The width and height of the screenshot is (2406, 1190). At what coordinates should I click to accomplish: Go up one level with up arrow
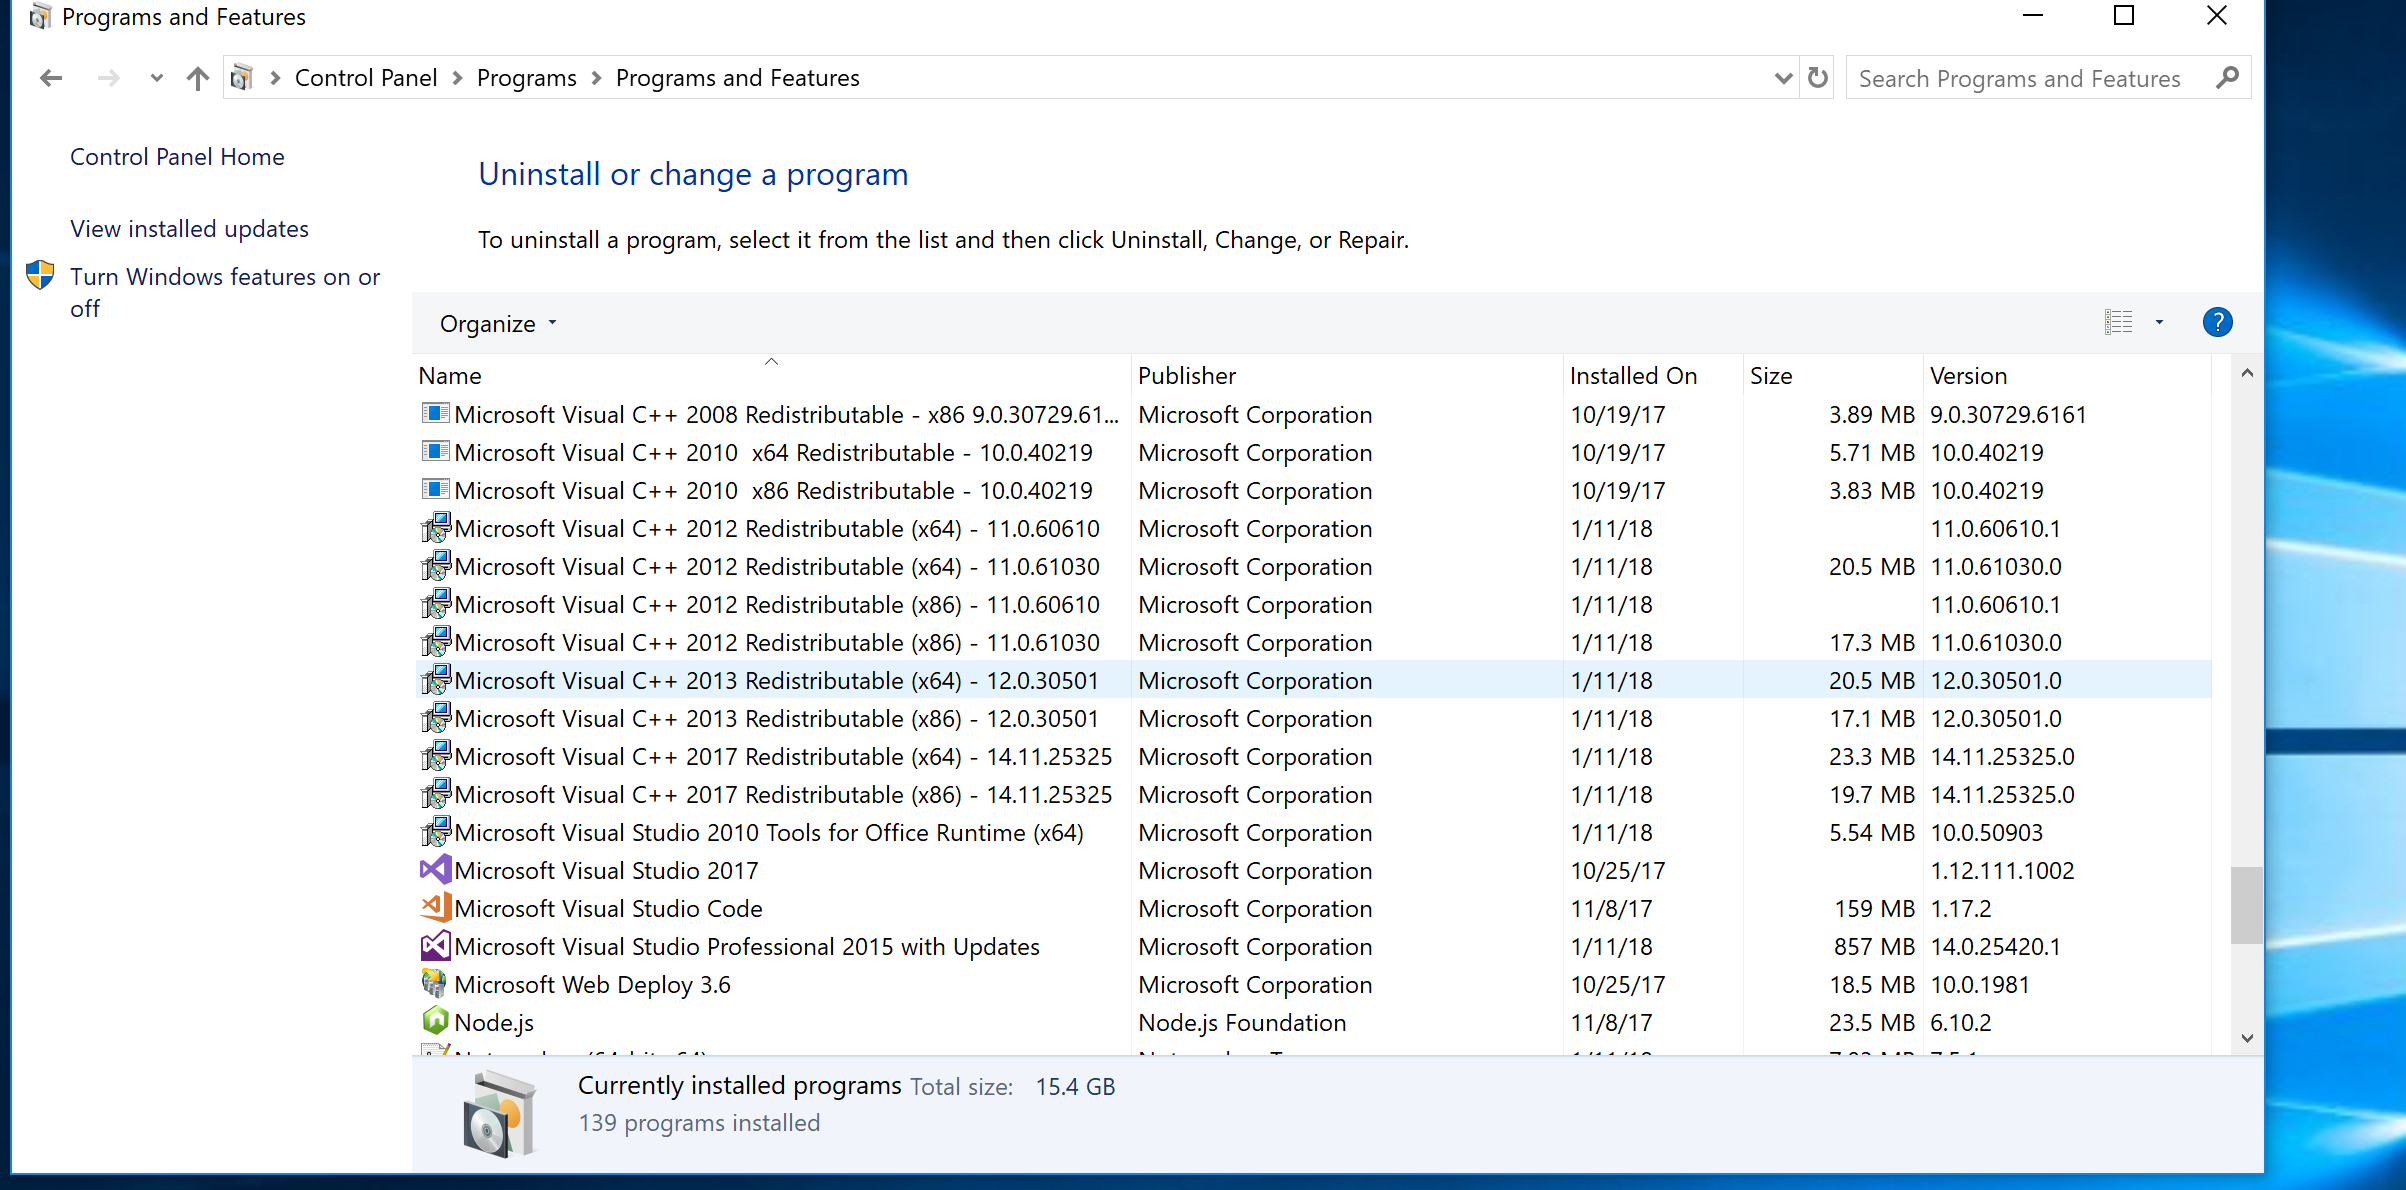coord(198,78)
